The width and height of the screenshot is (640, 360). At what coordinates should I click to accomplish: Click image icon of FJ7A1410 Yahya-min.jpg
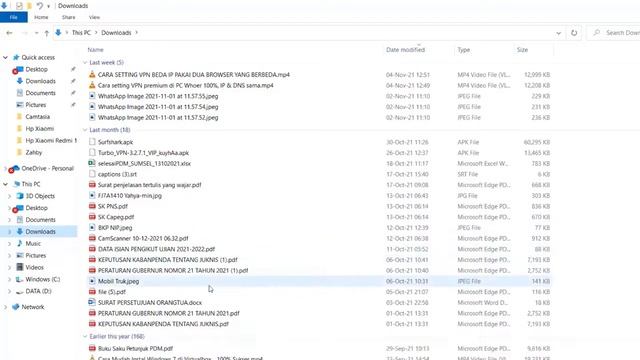coord(92,195)
